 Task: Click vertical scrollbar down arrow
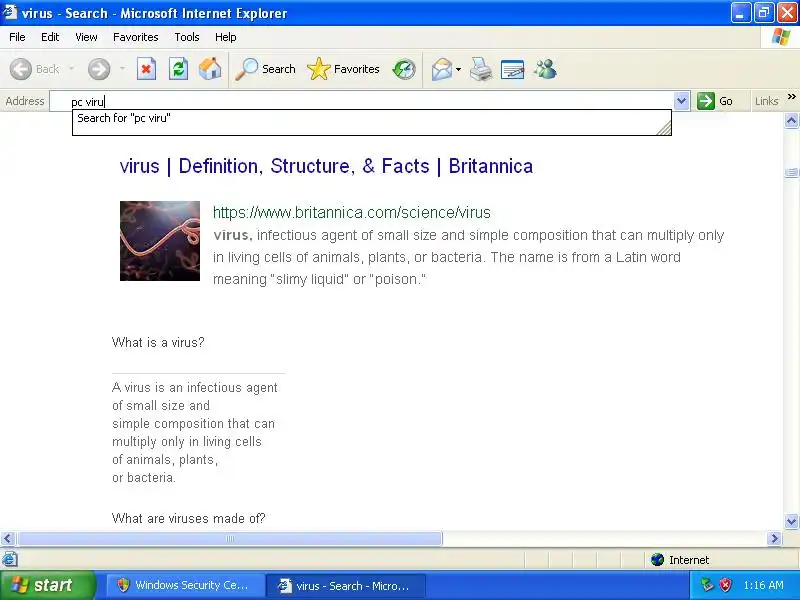[x=791, y=521]
